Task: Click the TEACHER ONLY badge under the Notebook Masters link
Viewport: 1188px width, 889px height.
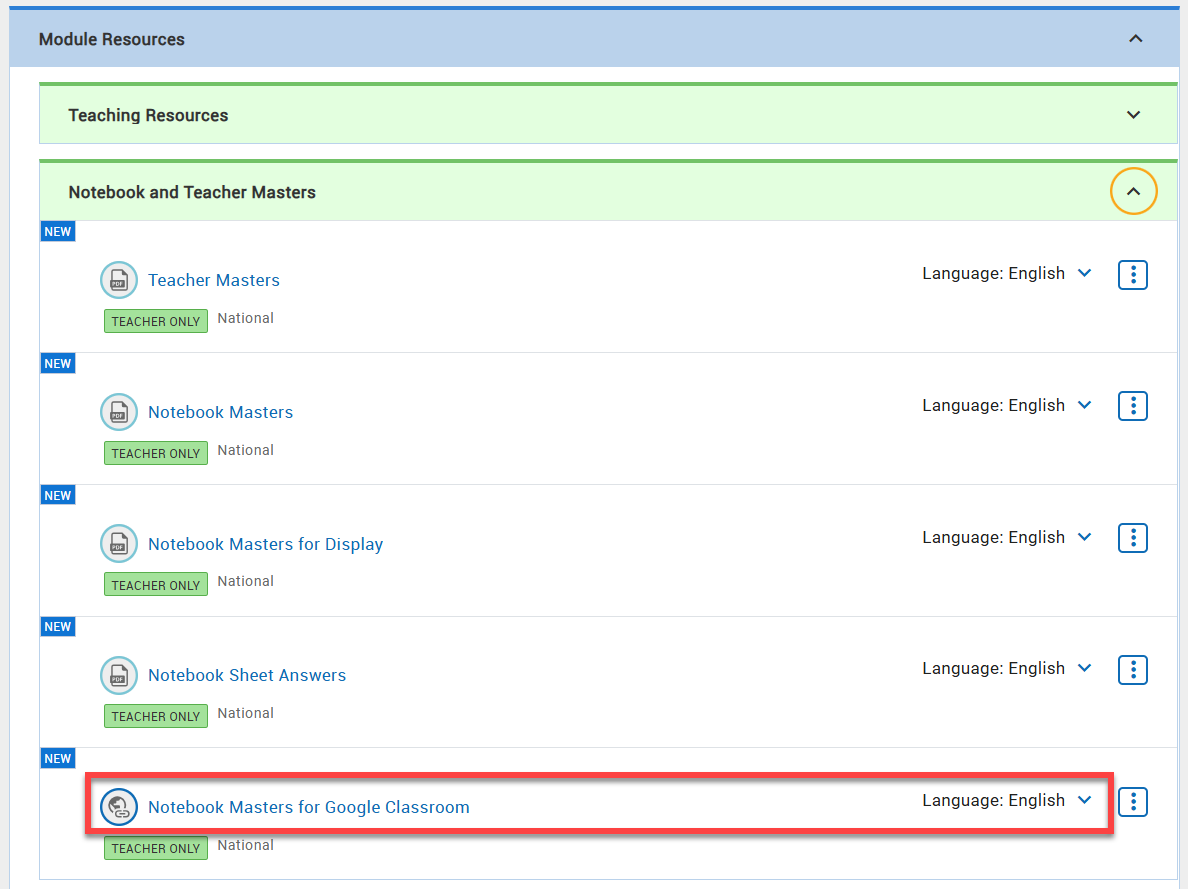Action: tap(155, 453)
